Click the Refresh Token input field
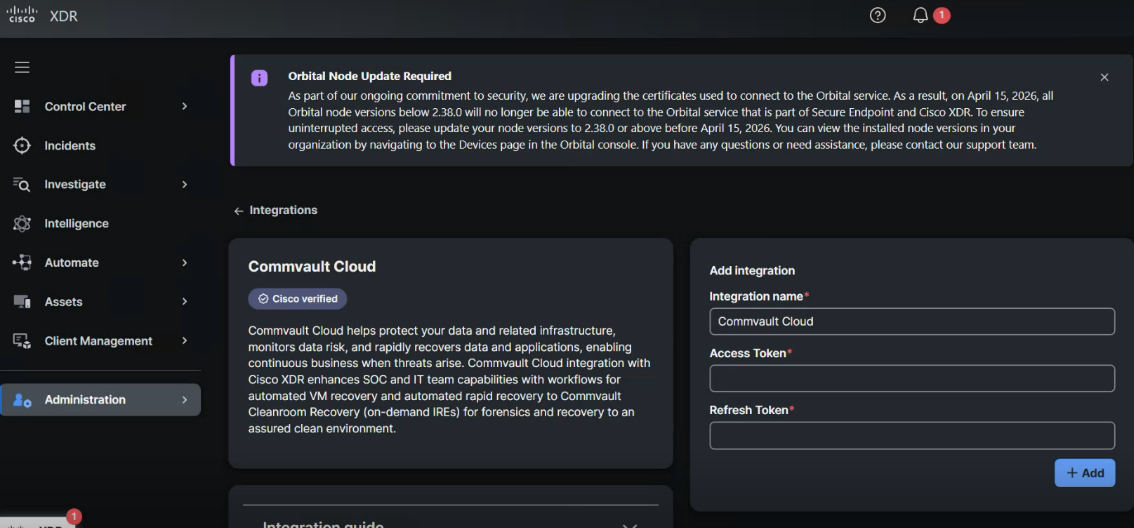The height and width of the screenshot is (528, 1134). [x=912, y=435]
